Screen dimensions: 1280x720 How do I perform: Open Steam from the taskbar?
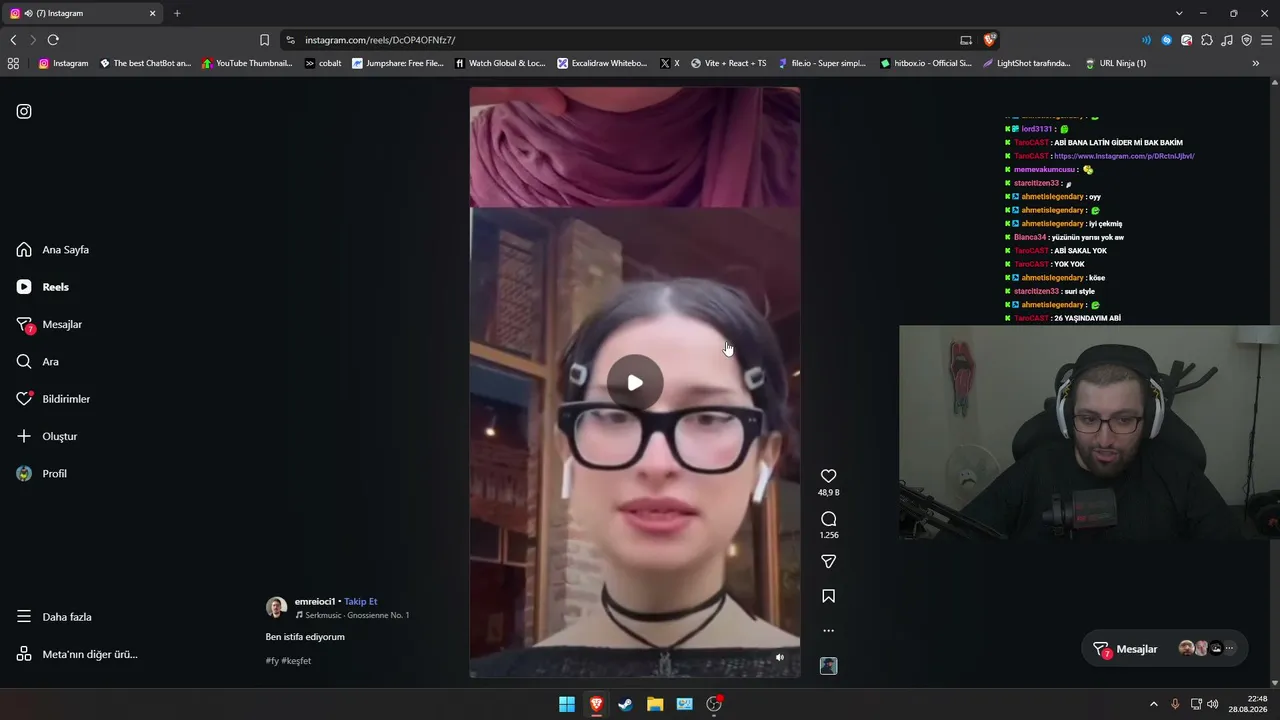pos(625,704)
